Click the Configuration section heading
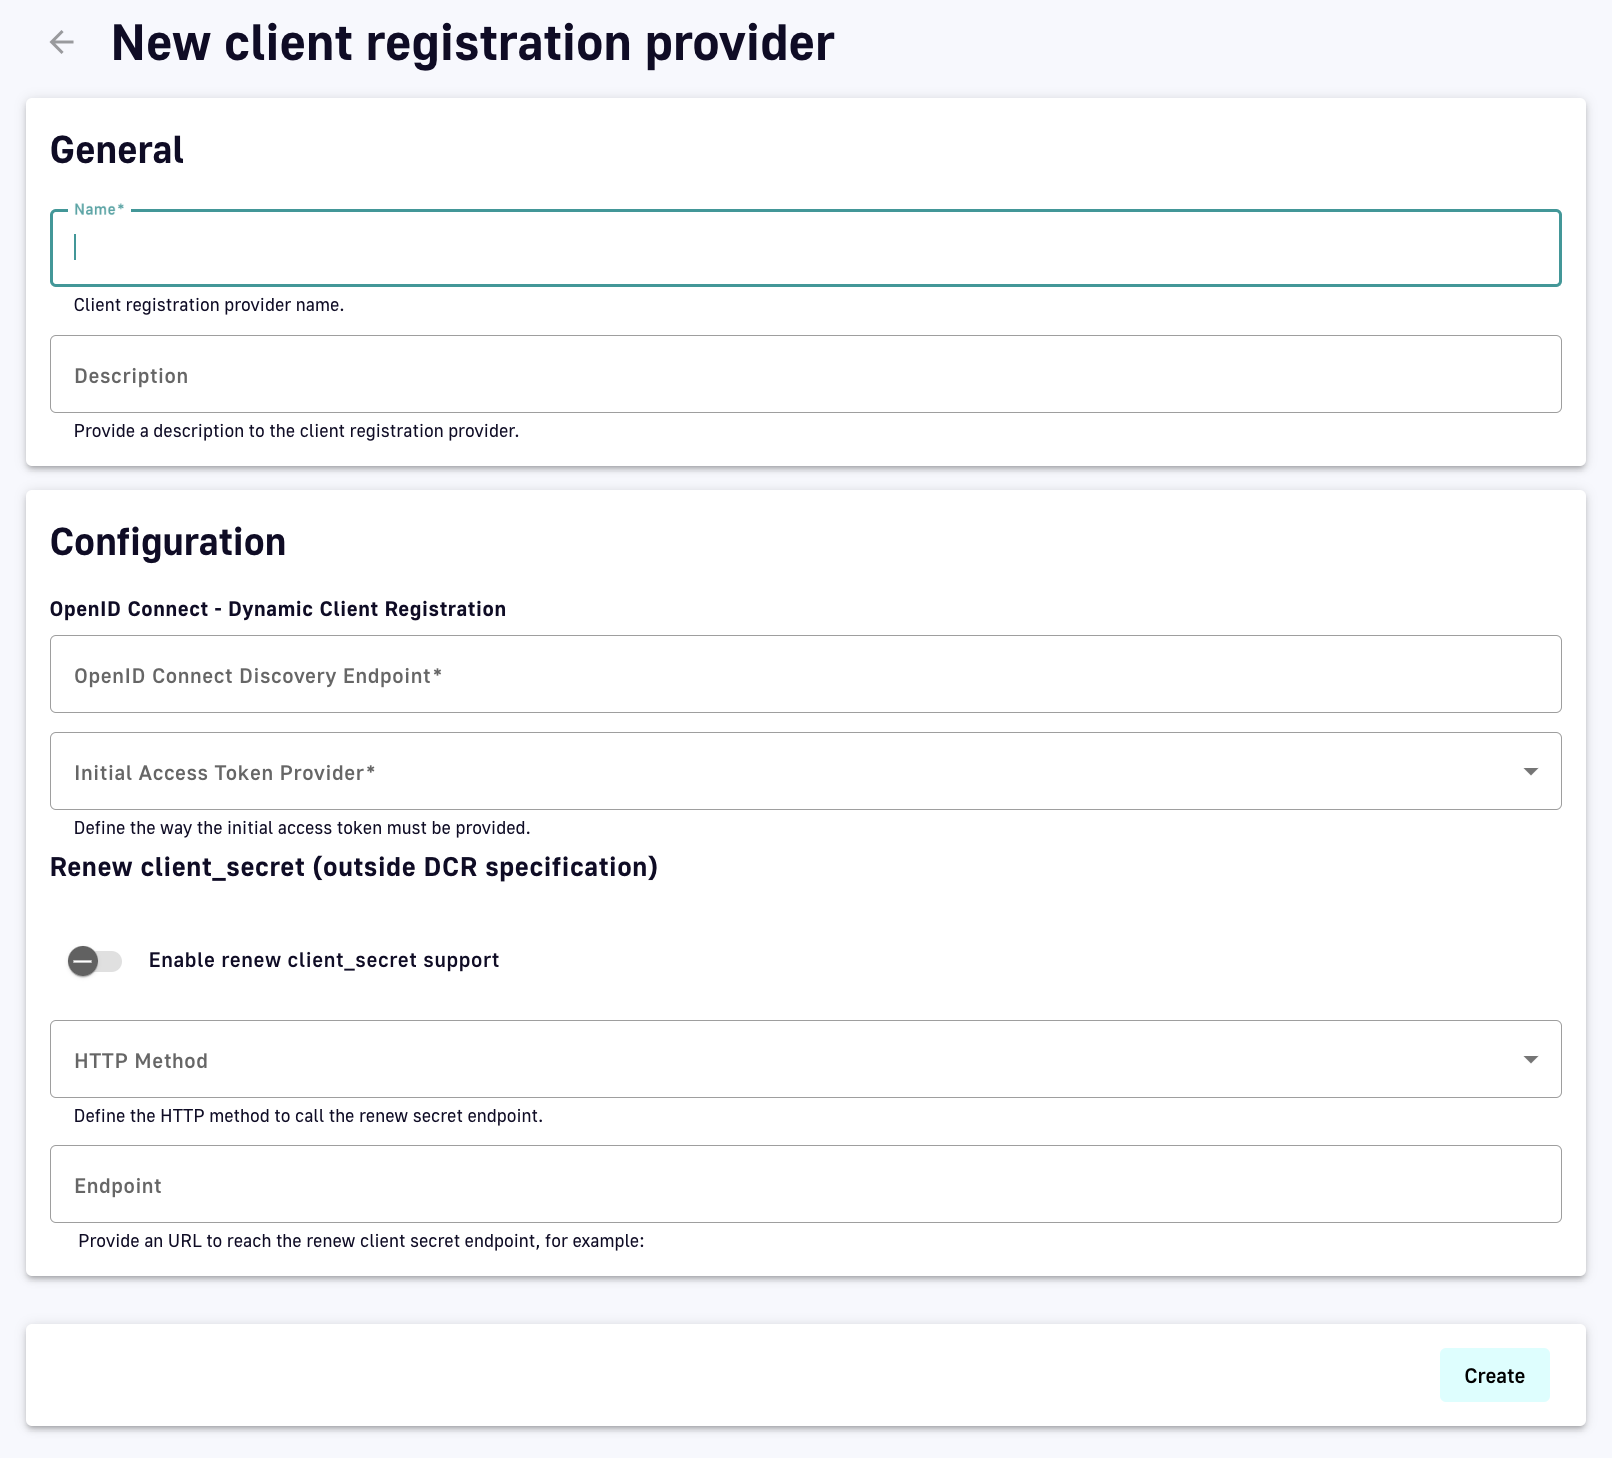1612x1458 pixels. (168, 542)
